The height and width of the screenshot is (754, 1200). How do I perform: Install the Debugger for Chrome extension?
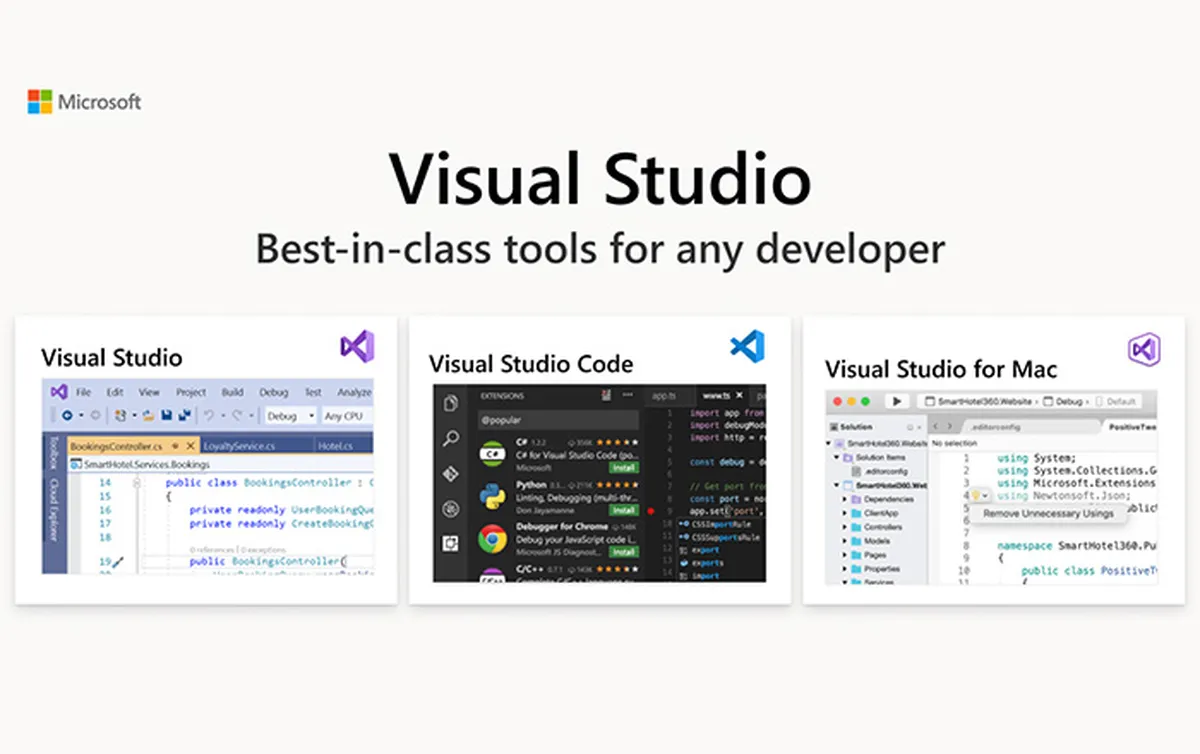click(x=624, y=552)
